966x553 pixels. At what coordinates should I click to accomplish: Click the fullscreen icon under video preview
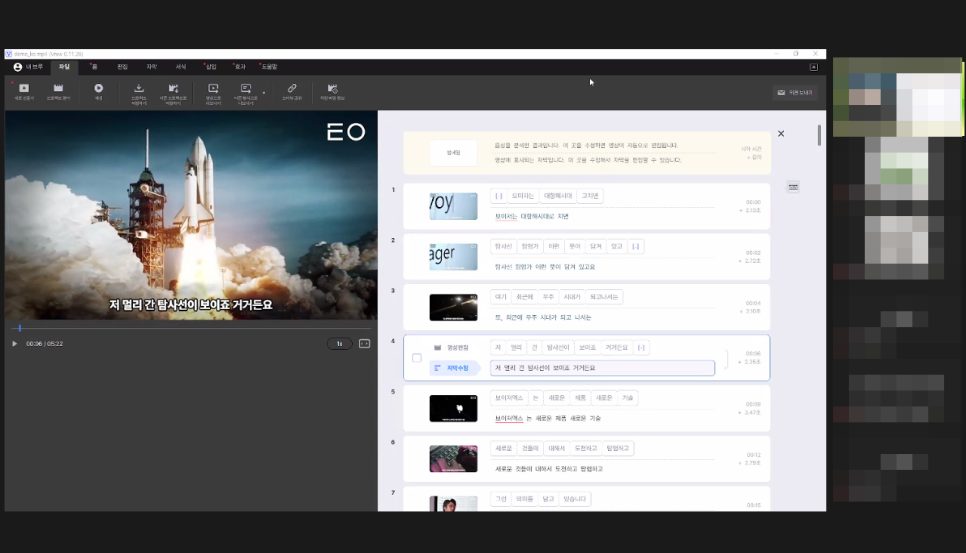click(x=365, y=344)
